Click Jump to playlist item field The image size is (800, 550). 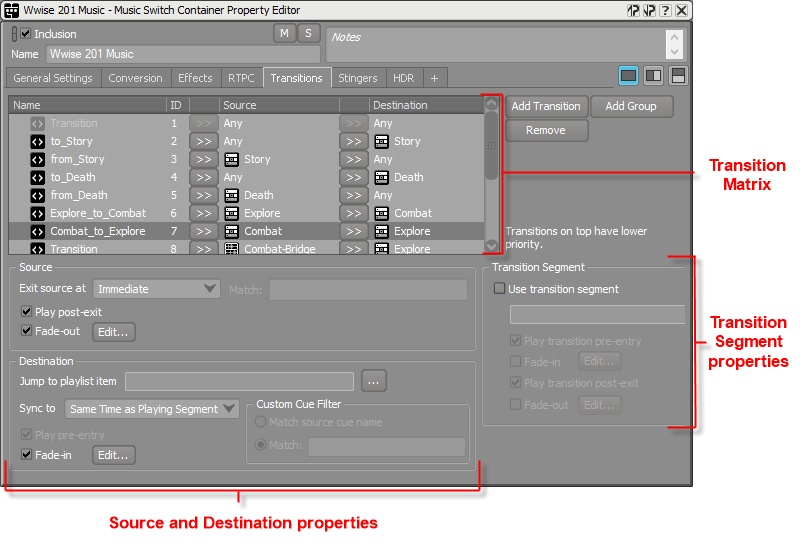pos(239,382)
